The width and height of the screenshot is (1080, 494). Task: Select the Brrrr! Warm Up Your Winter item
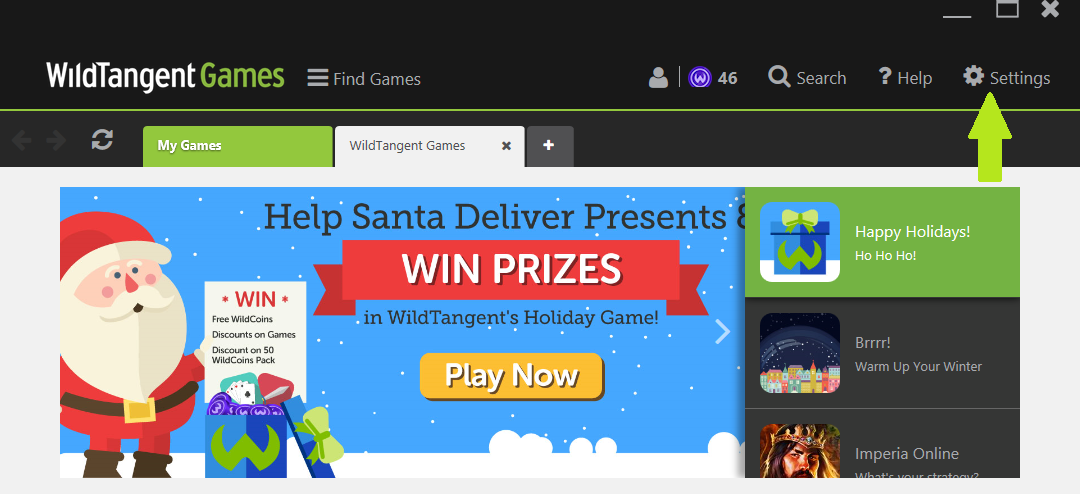coord(882,353)
